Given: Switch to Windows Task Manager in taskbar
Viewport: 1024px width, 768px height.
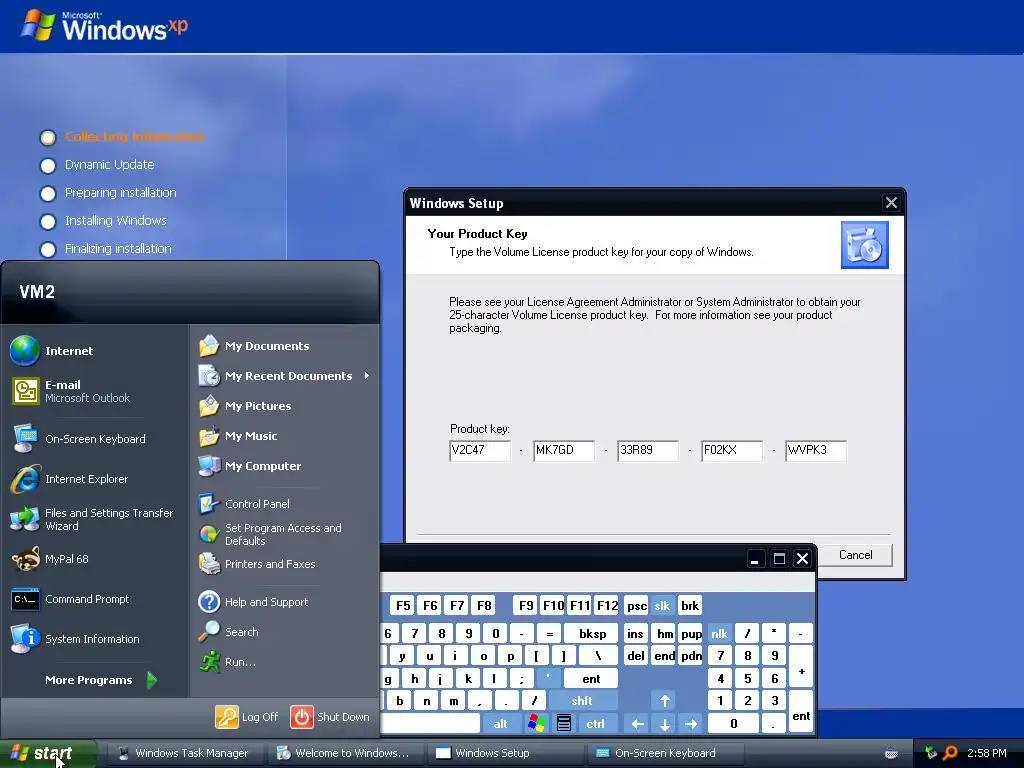Looking at the screenshot, I should (184, 753).
